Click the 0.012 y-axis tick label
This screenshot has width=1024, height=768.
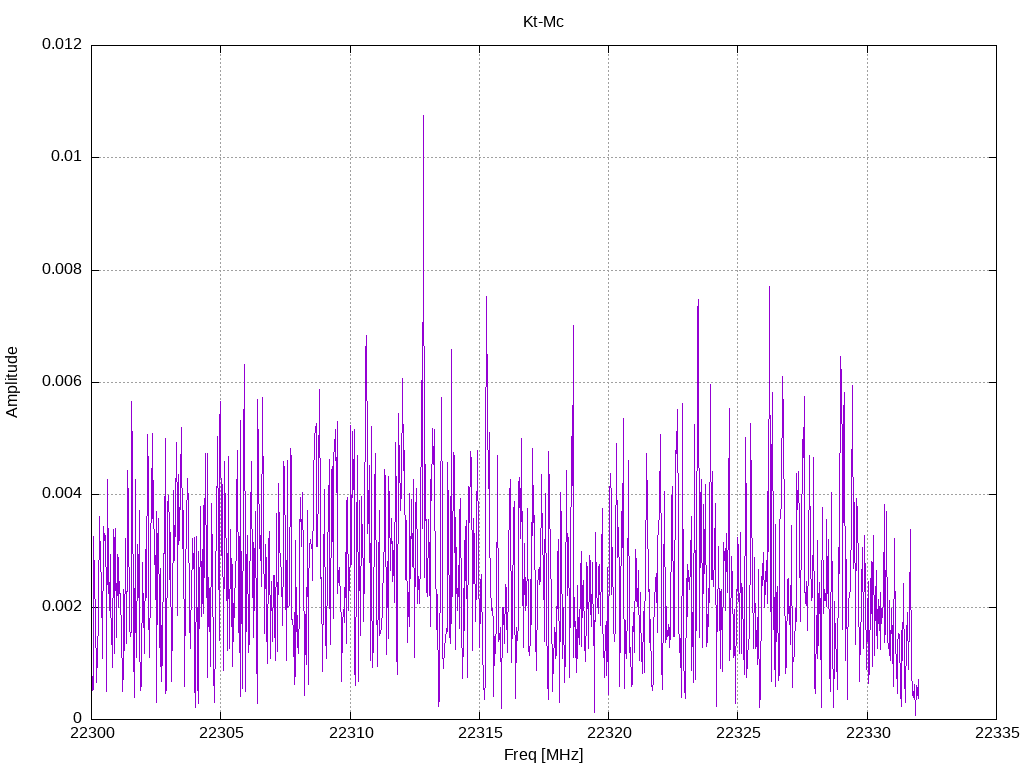click(62, 44)
